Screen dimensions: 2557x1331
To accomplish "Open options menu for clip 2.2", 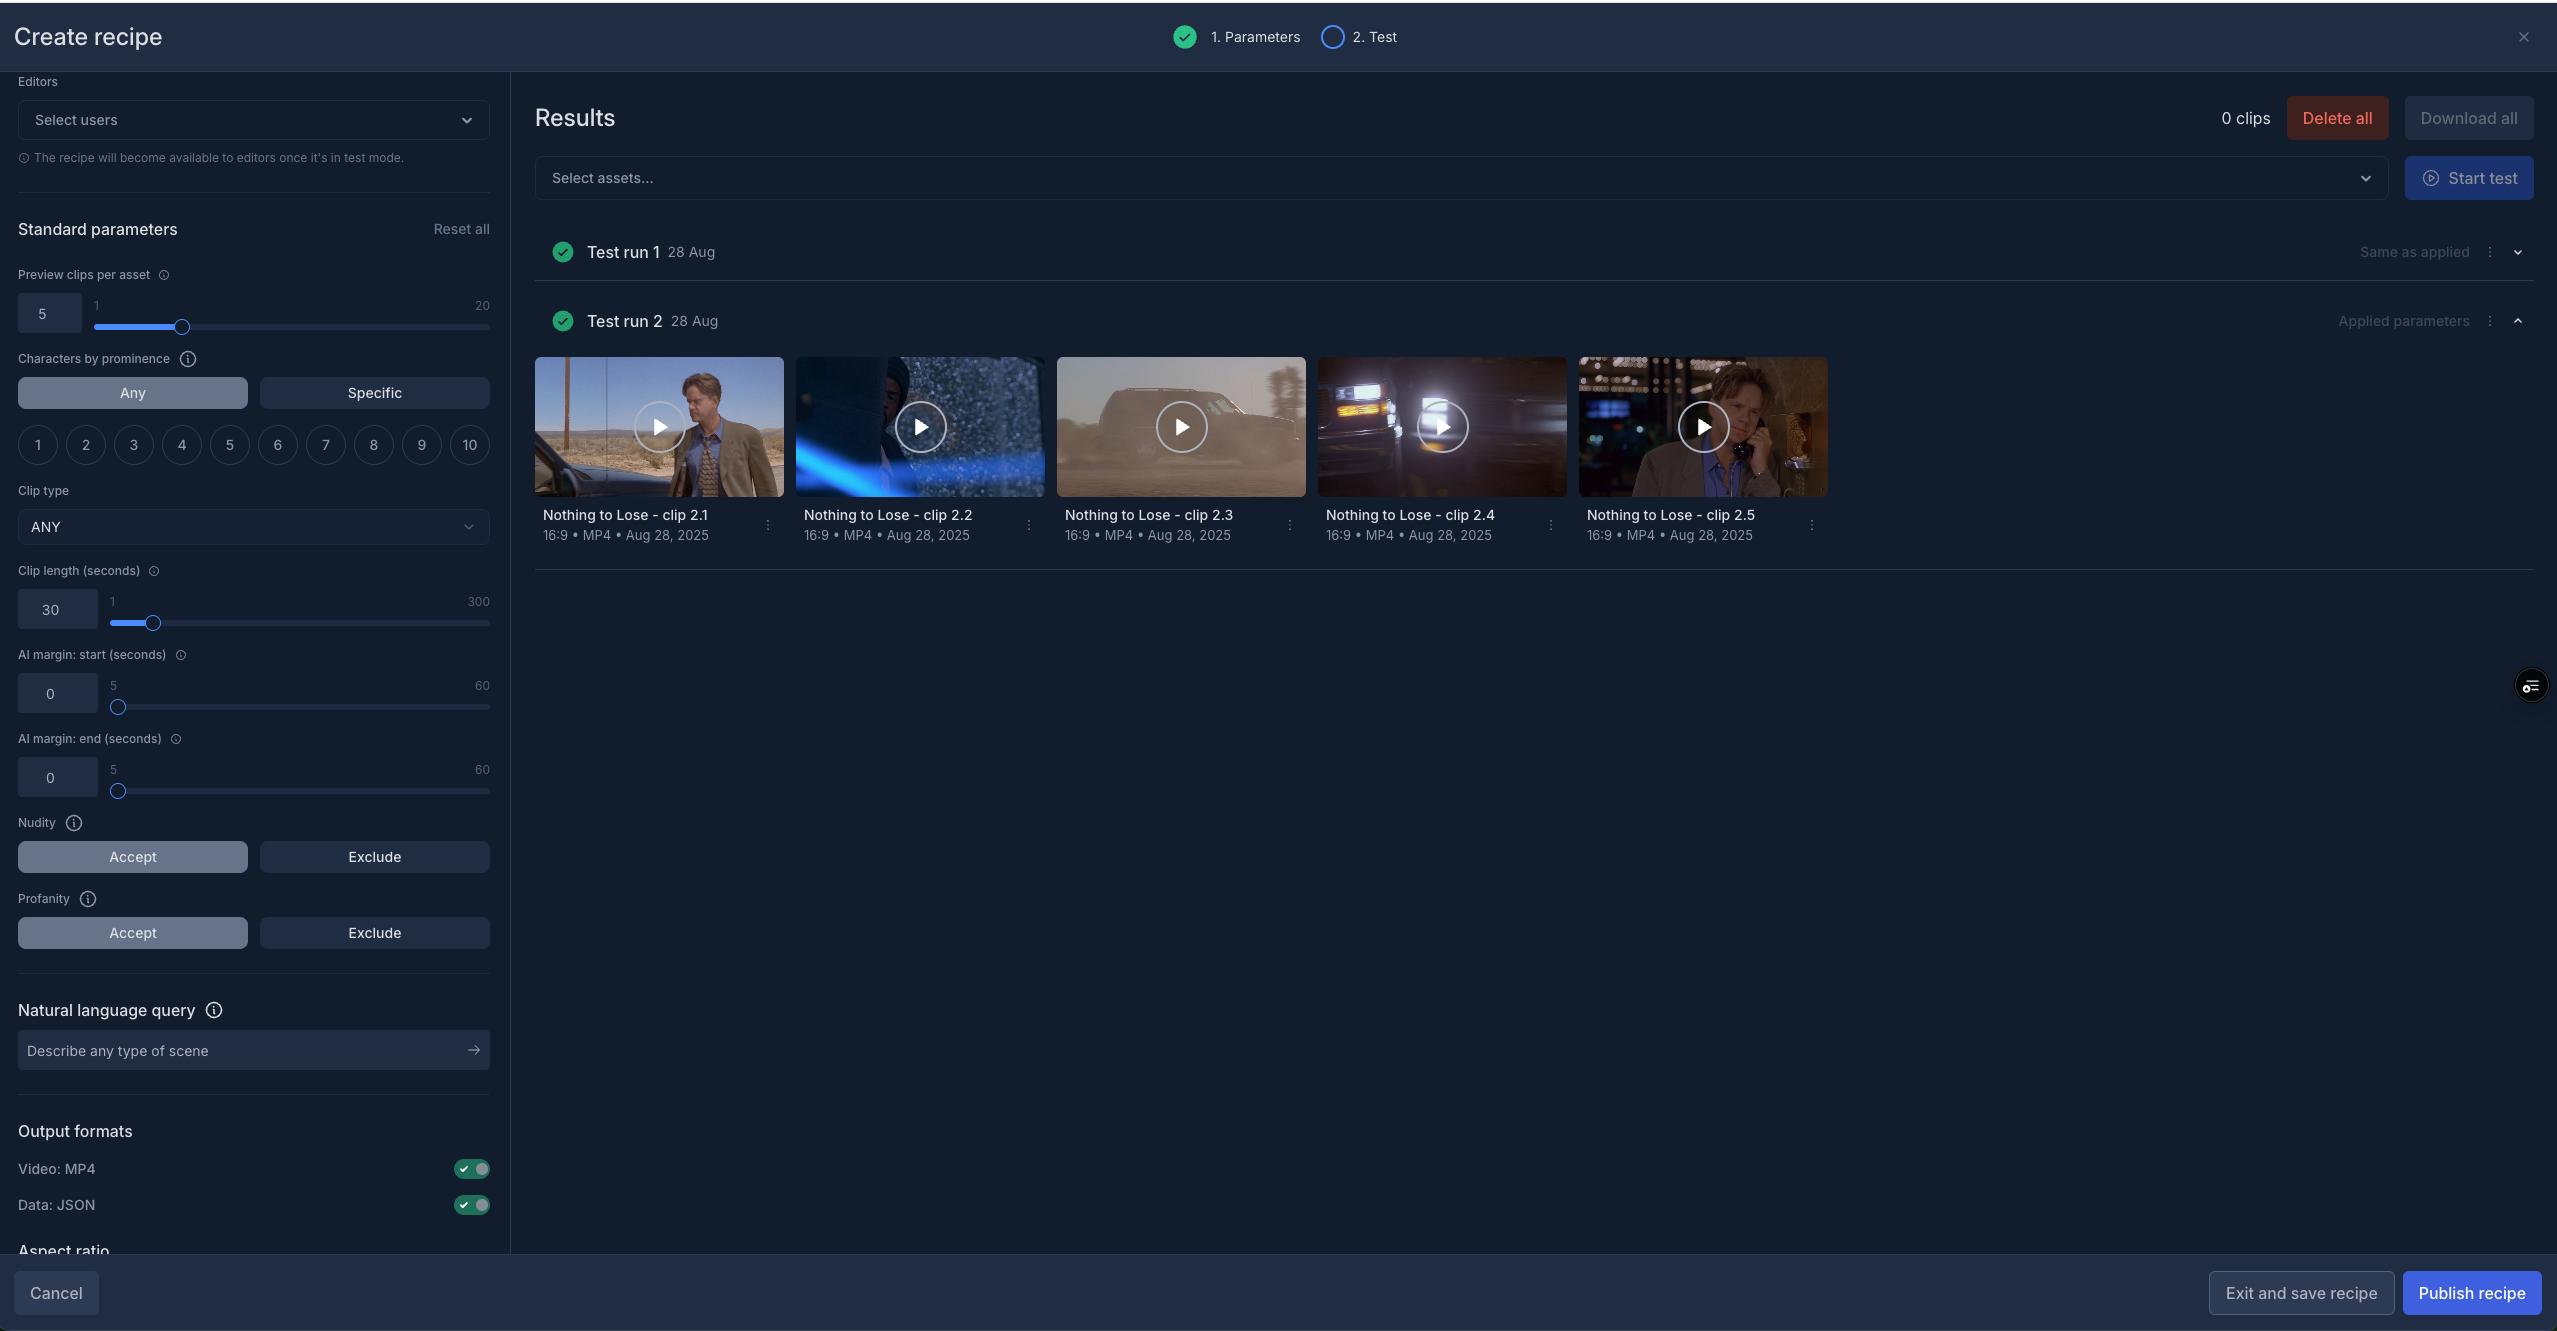I will (1029, 525).
